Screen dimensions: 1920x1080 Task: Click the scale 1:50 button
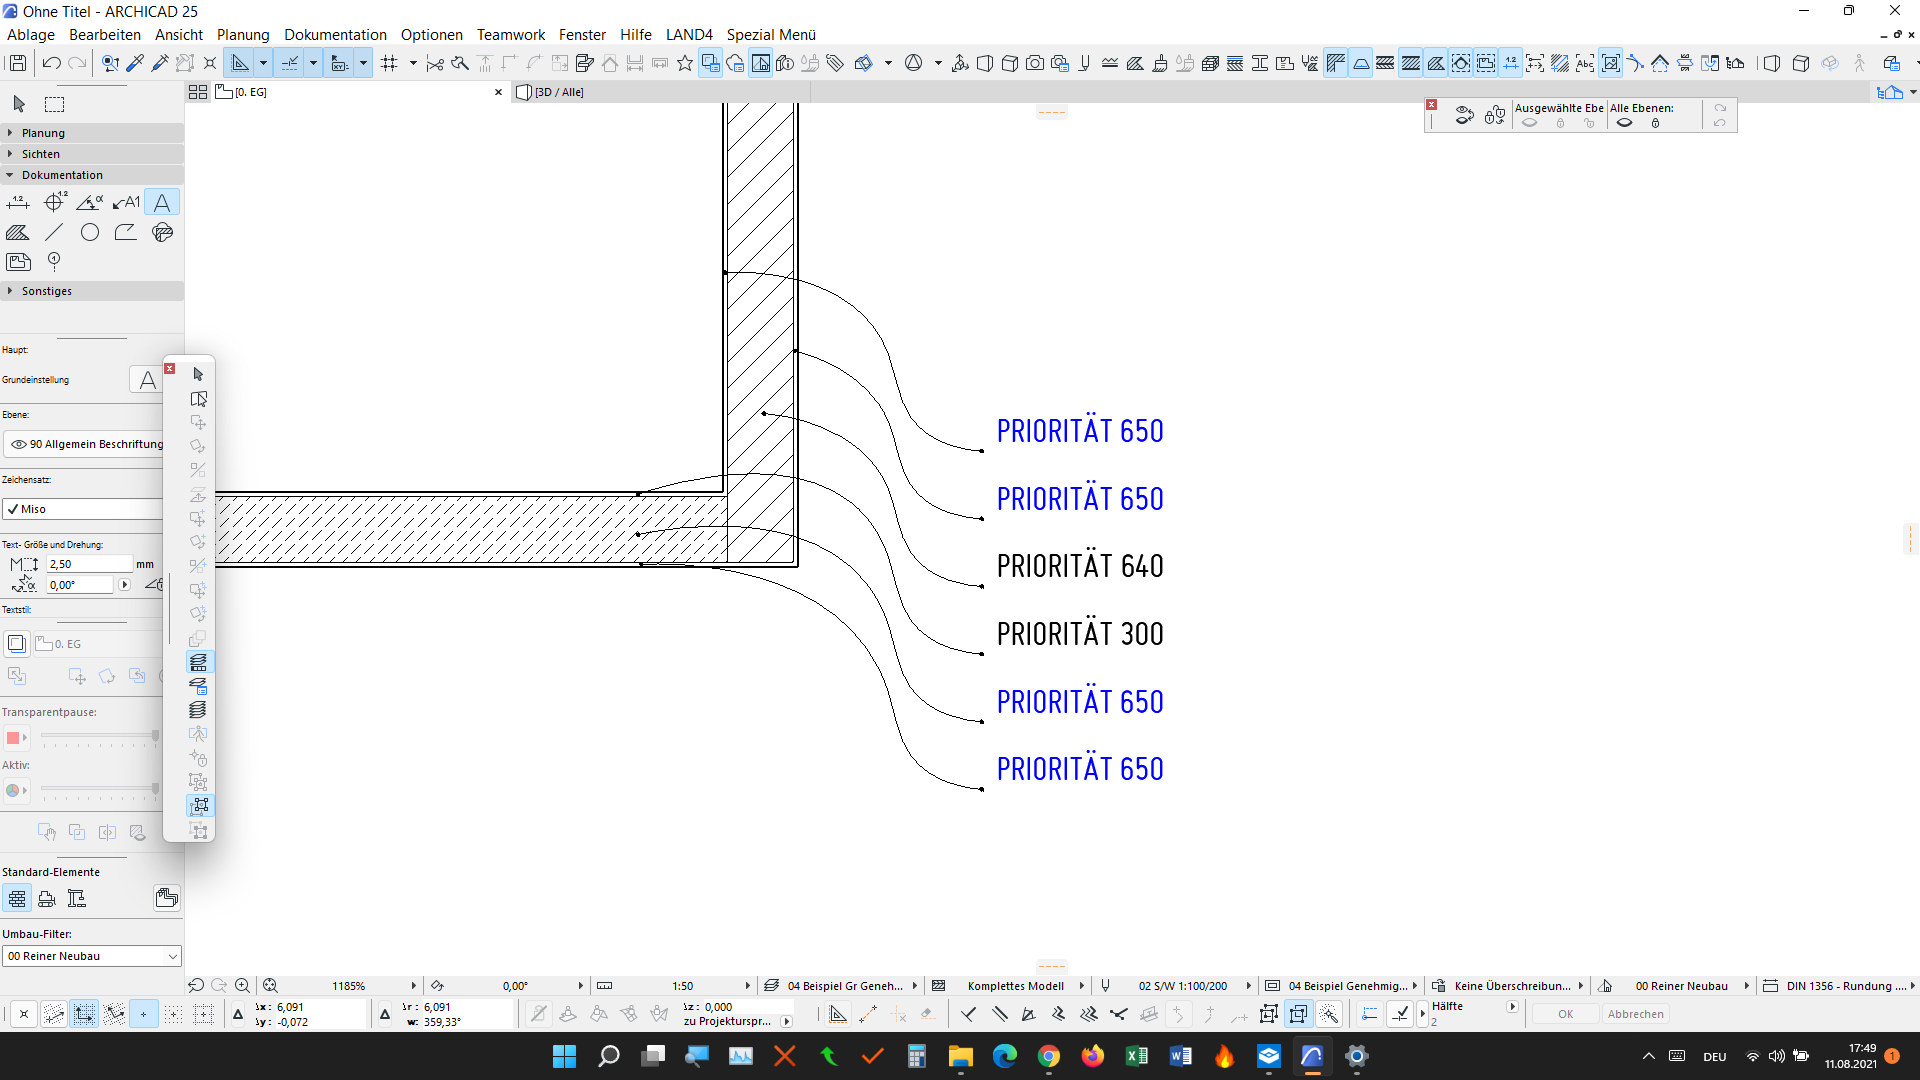683,986
